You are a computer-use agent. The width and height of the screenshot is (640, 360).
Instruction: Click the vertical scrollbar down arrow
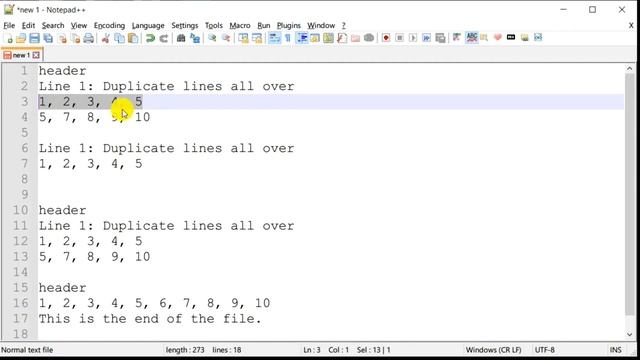tap(629, 335)
